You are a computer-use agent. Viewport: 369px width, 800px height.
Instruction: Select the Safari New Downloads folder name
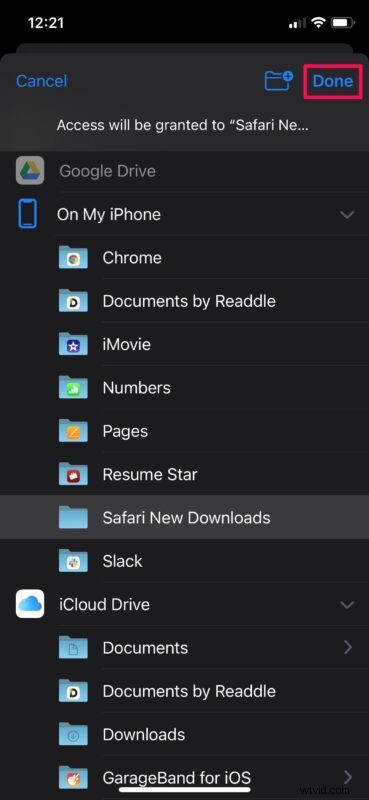point(186,517)
